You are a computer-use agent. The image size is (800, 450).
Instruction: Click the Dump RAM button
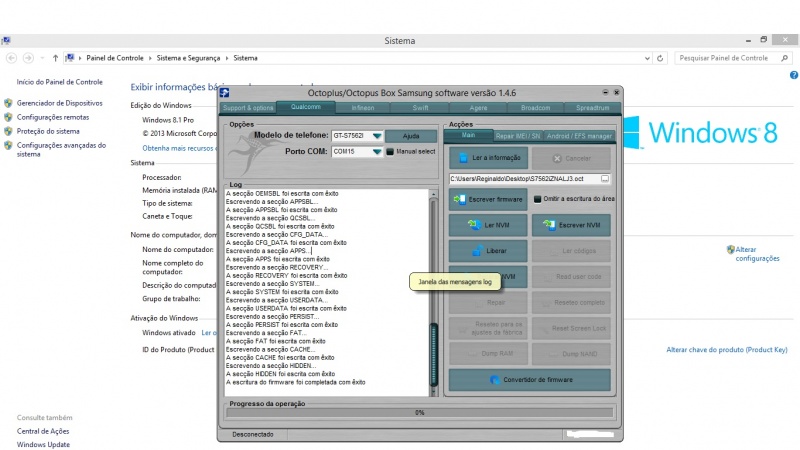(x=488, y=354)
